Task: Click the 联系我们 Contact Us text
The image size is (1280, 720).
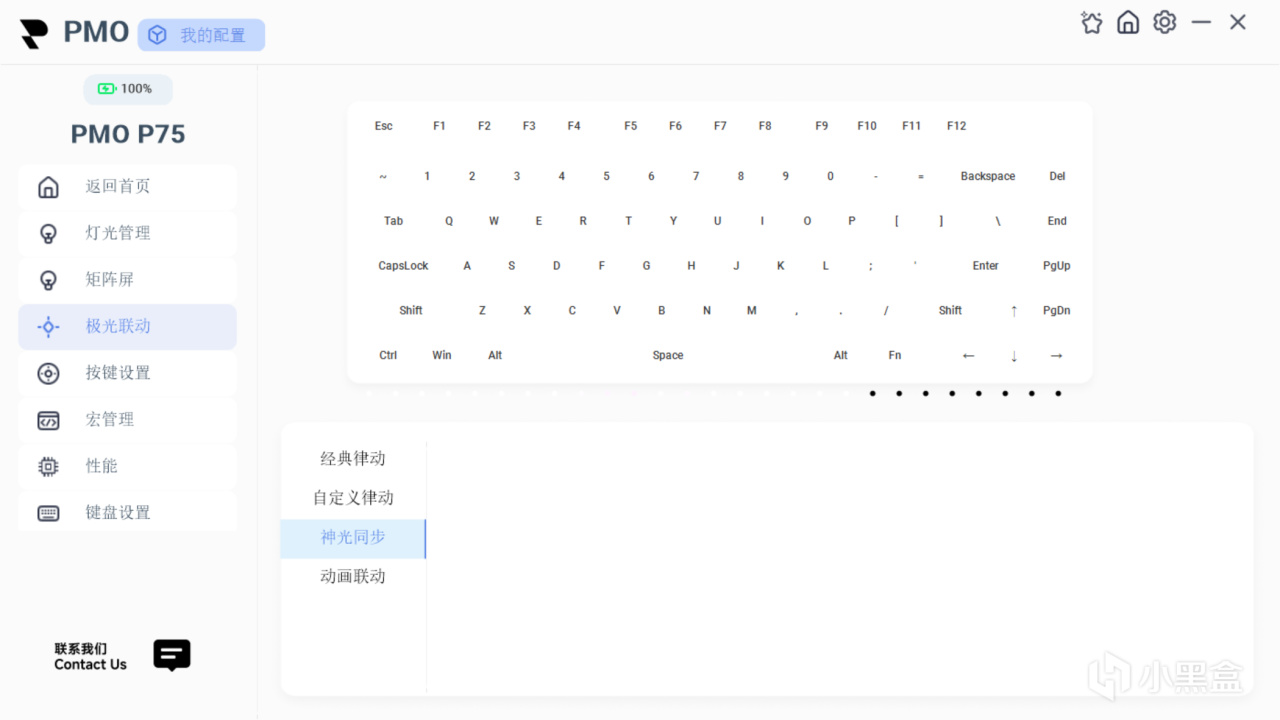Action: pos(90,656)
